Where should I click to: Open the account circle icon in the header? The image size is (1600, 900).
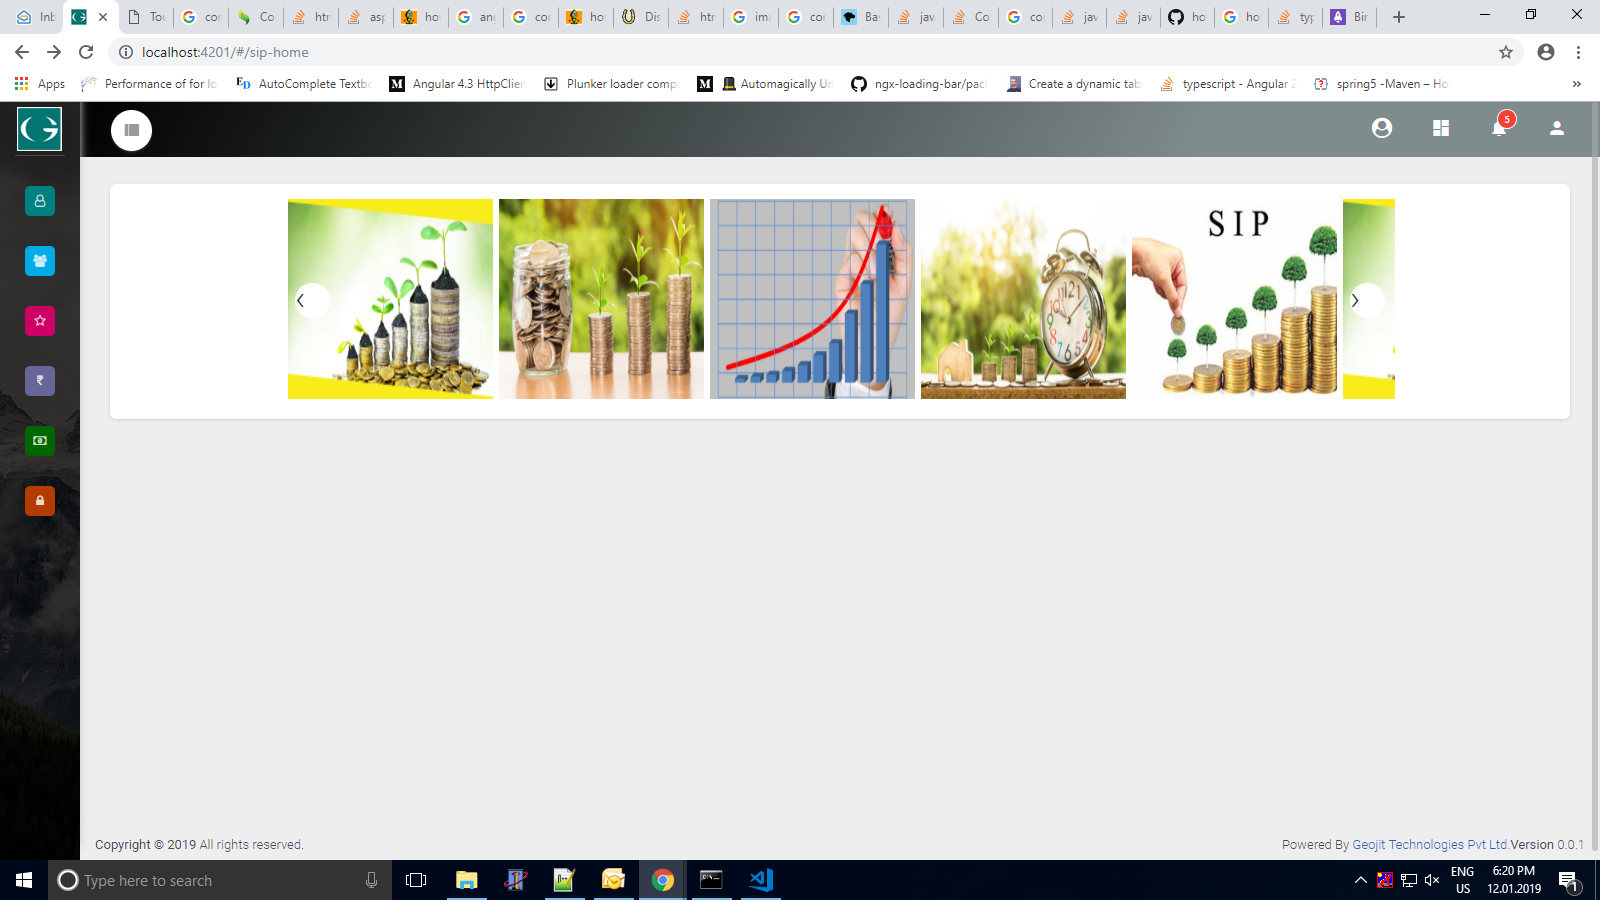click(1381, 128)
